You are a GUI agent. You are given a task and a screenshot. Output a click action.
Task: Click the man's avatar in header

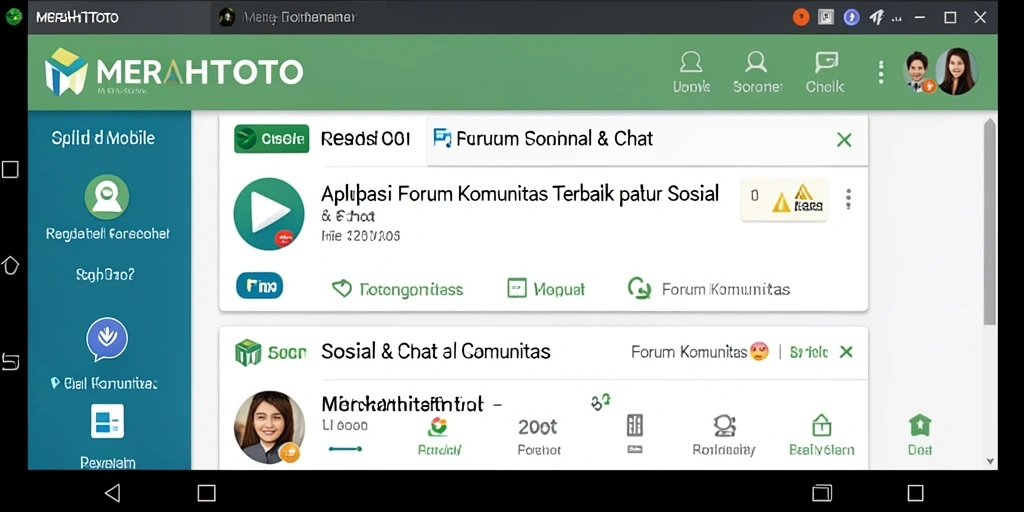coord(918,71)
